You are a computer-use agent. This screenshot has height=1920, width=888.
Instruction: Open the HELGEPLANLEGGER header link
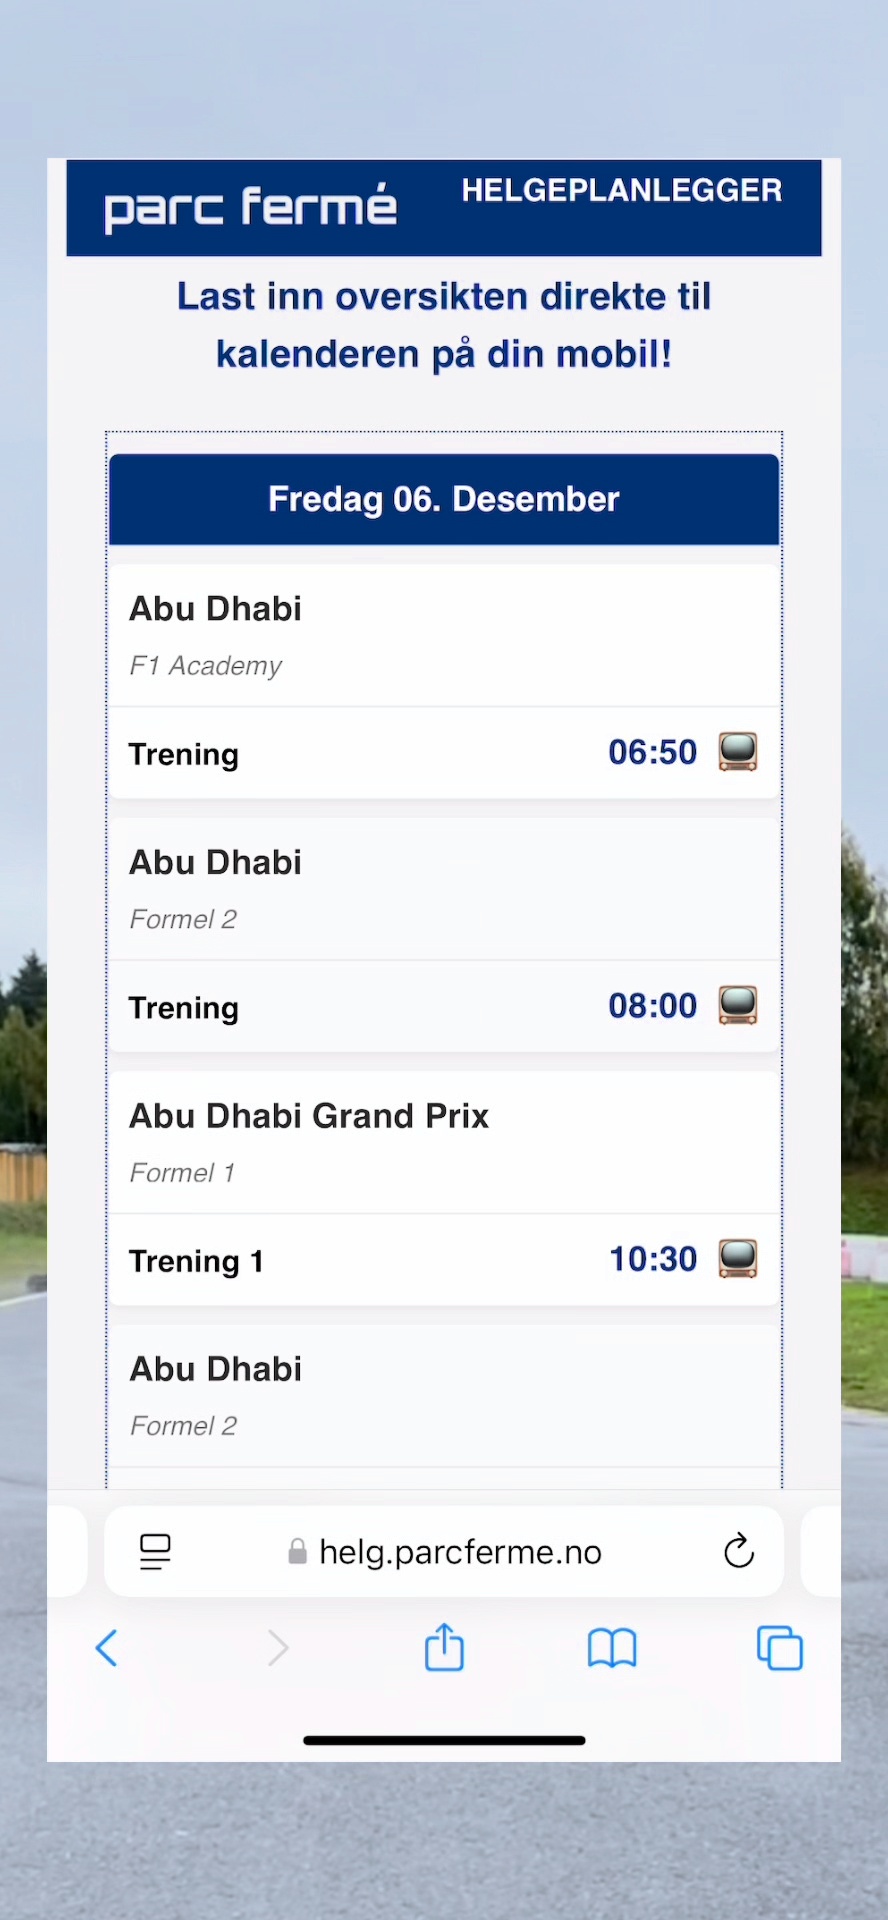(x=621, y=191)
